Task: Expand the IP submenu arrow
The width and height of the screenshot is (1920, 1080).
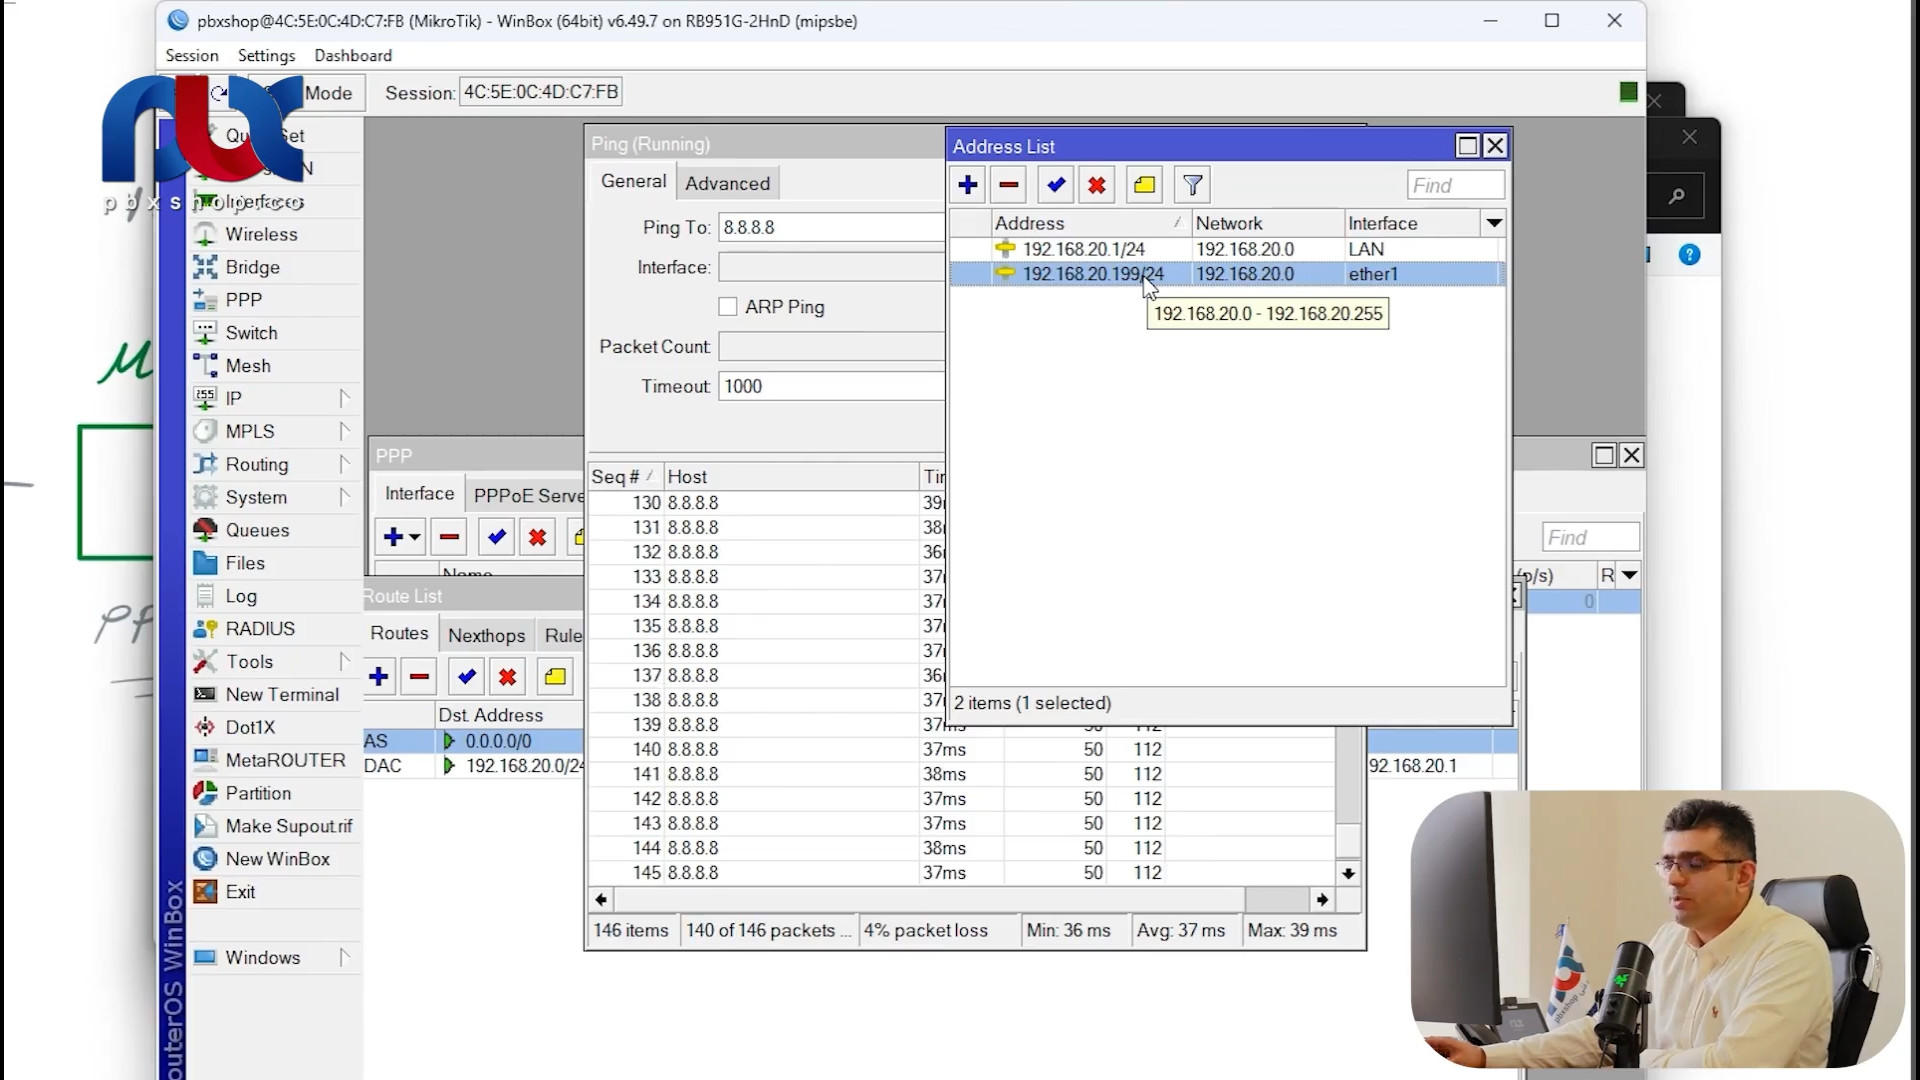Action: pos(344,398)
